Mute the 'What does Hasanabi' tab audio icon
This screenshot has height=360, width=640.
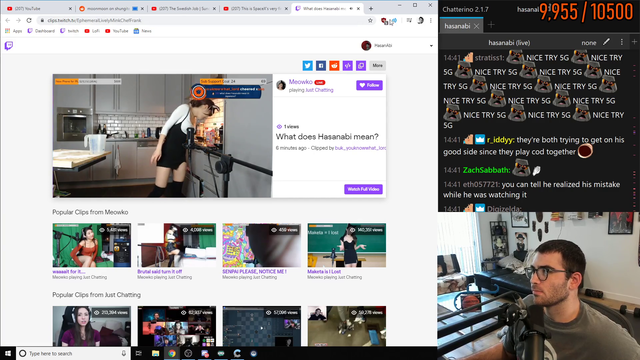351,8
